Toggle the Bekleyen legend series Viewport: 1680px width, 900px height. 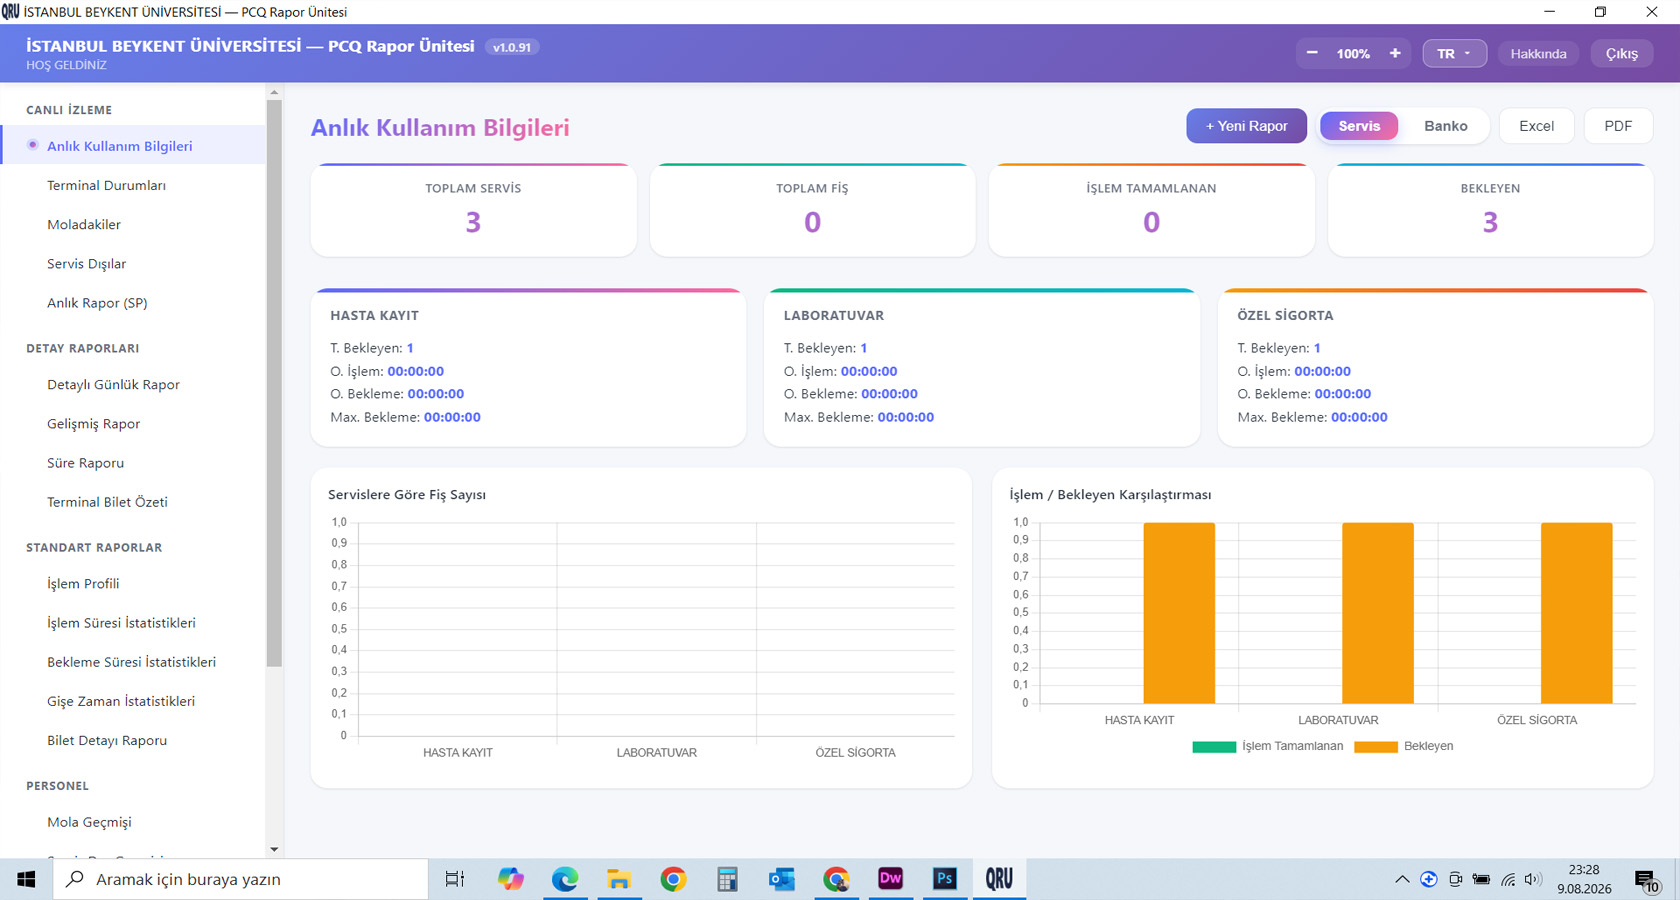point(1404,746)
